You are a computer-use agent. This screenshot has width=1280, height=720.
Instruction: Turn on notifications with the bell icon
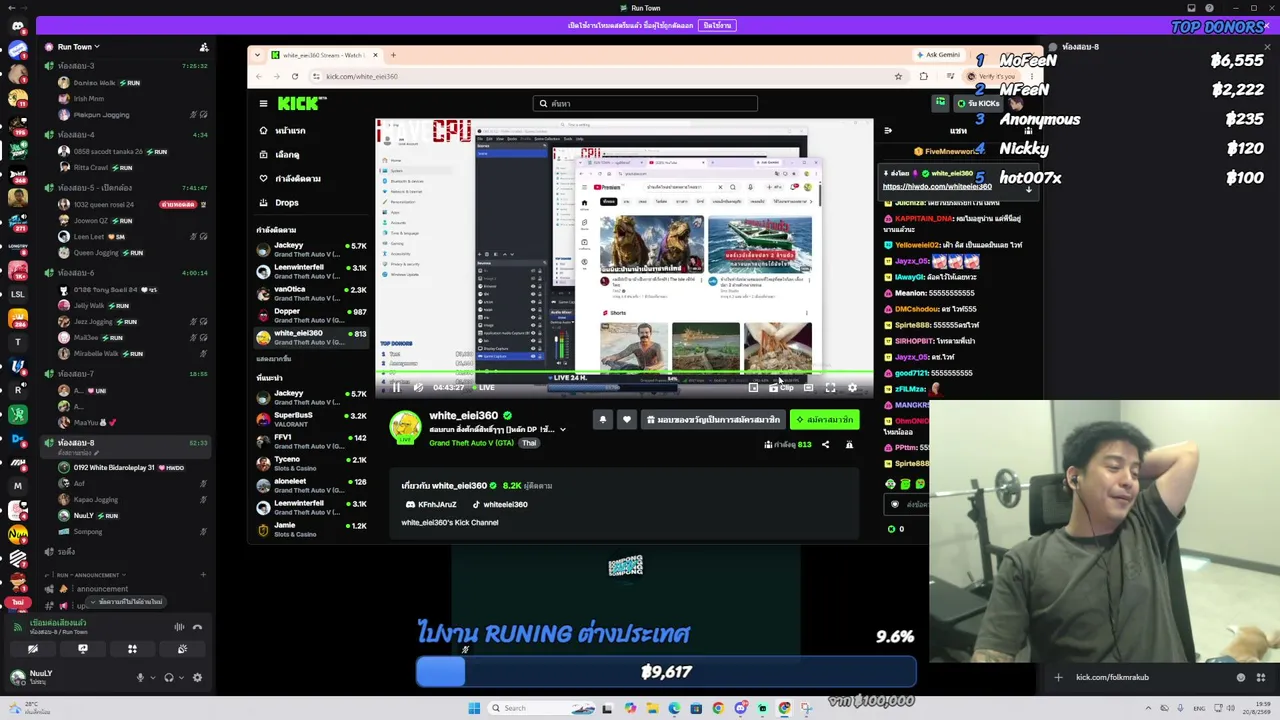[602, 420]
